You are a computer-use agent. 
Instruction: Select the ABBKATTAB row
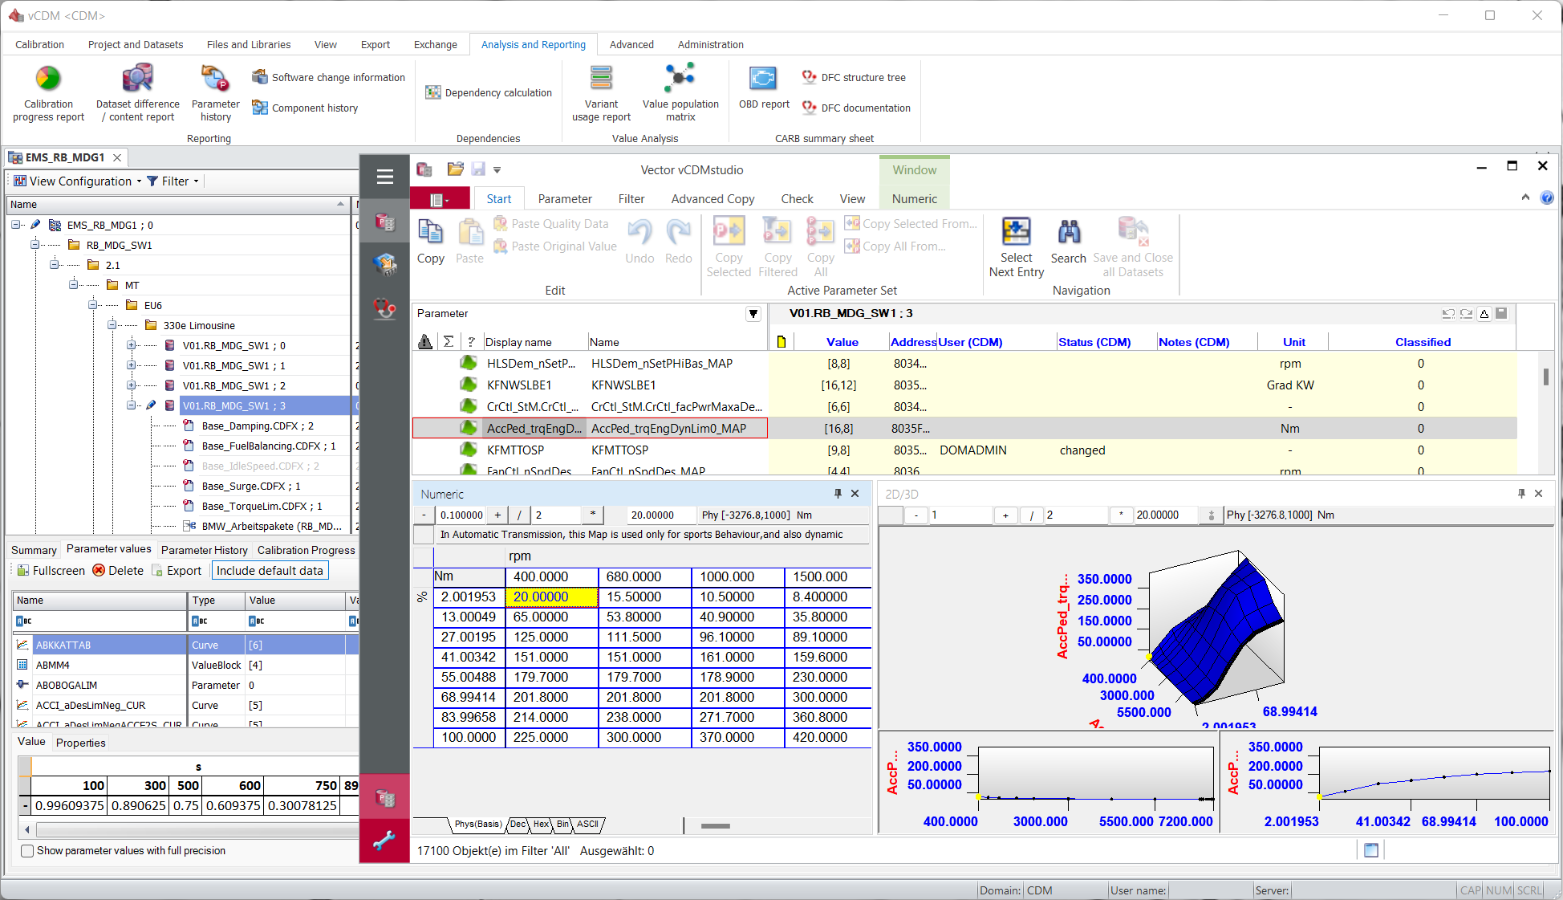[185, 645]
